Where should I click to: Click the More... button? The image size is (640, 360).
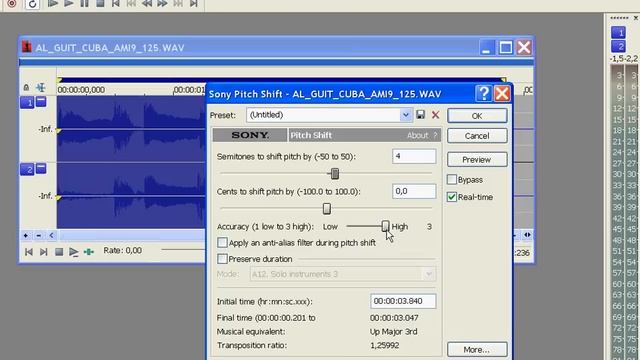coord(477,350)
